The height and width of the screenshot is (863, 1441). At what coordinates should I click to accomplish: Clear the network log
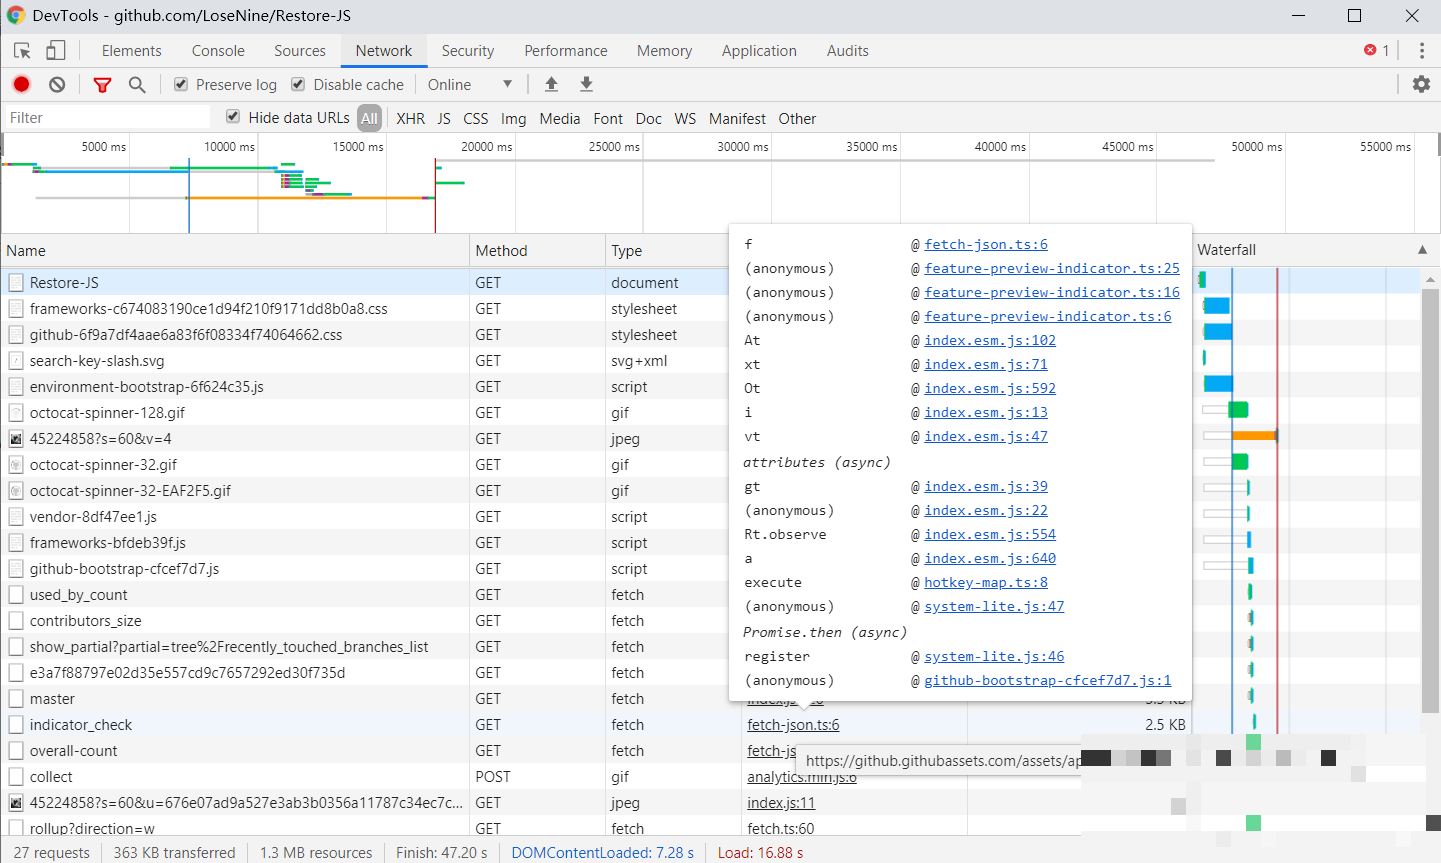pos(57,85)
